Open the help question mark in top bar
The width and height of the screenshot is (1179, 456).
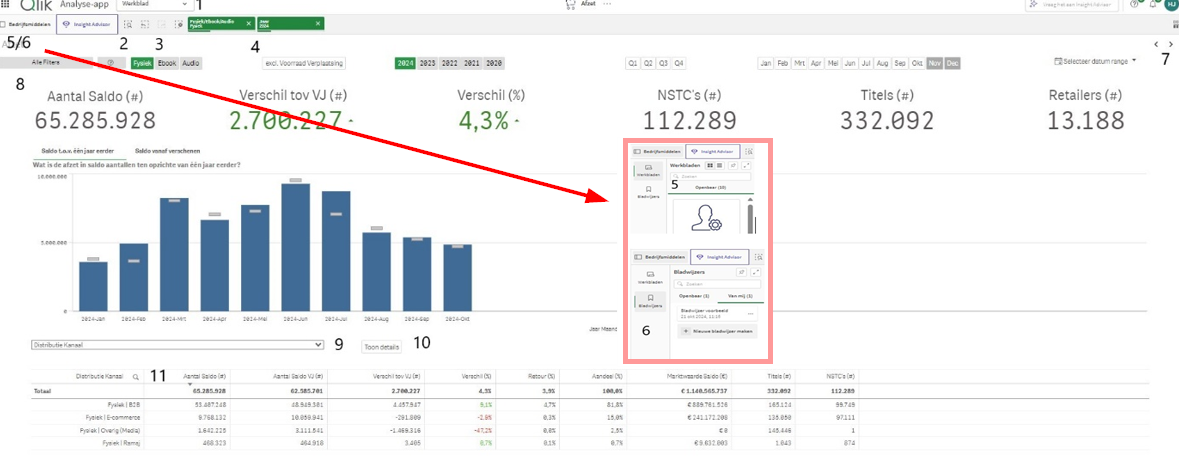[1135, 4]
